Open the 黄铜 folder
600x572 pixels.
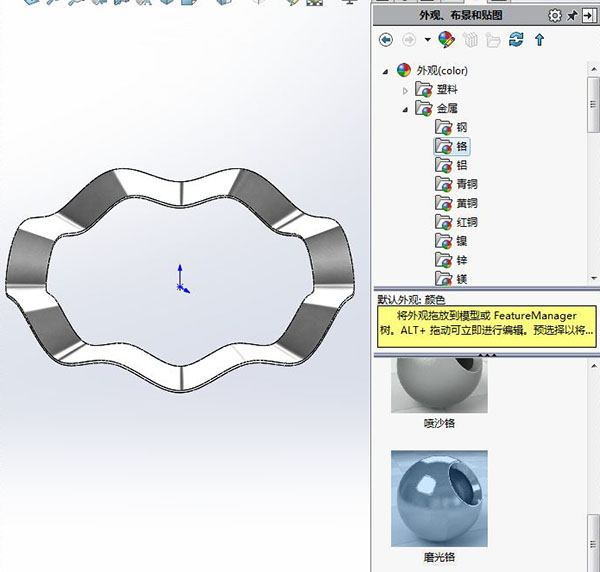click(x=467, y=203)
